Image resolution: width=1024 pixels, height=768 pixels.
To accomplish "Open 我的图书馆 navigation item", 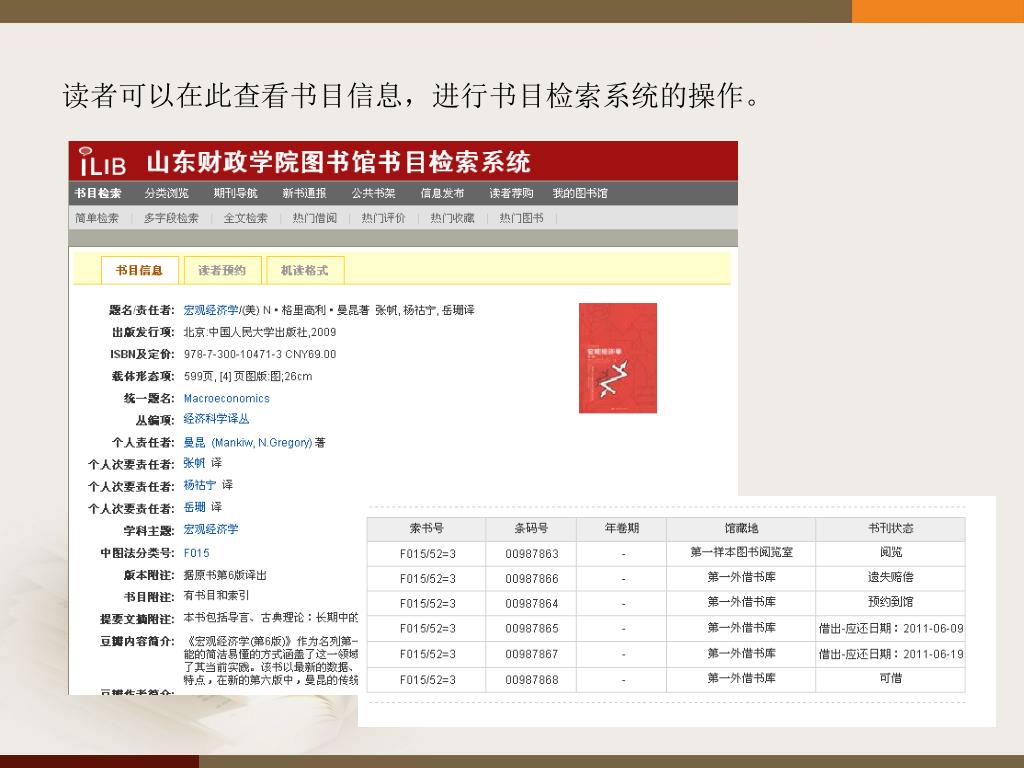I will pyautogui.click(x=580, y=193).
